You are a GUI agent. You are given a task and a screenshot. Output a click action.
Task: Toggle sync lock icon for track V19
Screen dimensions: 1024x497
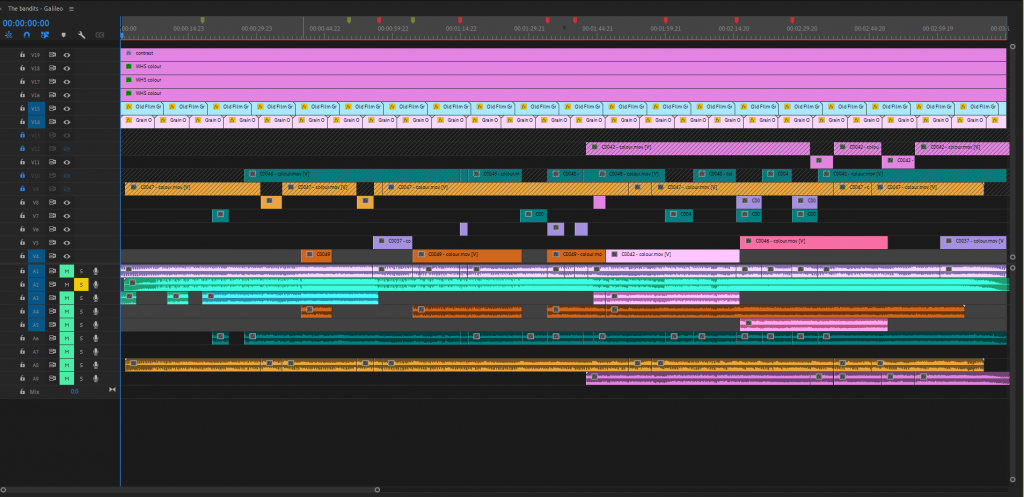52,54
